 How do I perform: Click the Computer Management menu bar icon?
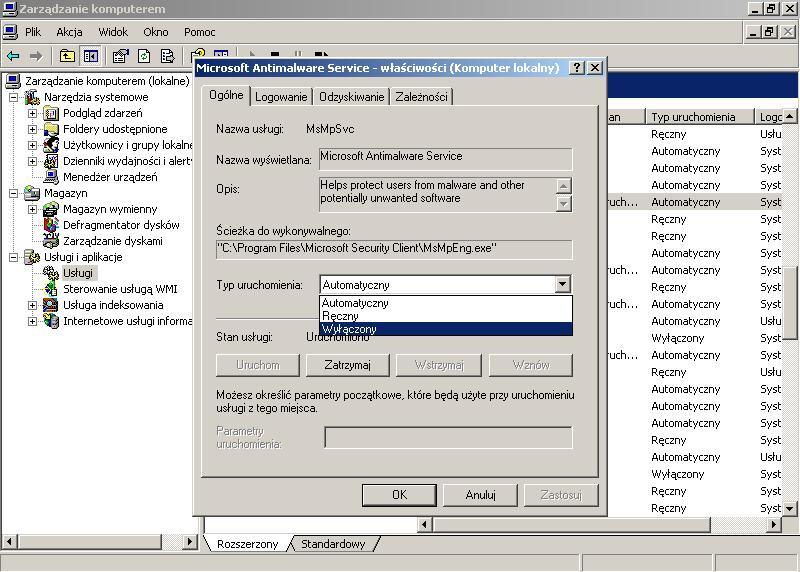(x=10, y=32)
